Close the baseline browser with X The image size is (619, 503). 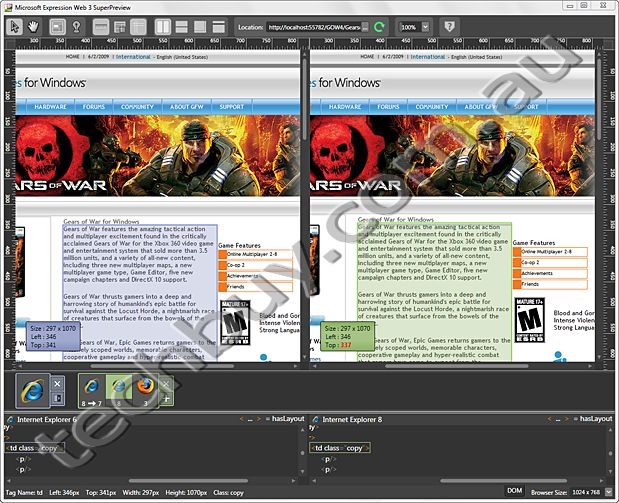57,383
